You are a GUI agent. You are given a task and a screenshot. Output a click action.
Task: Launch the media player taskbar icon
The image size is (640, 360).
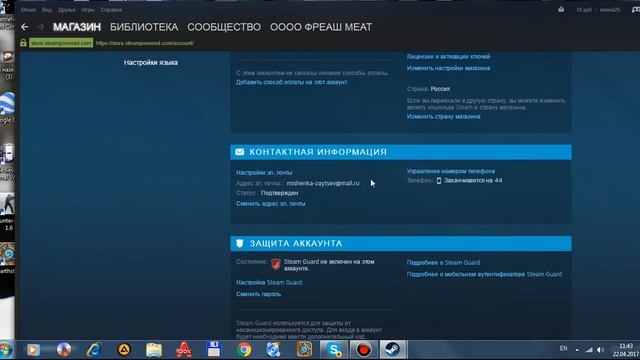coord(33,350)
